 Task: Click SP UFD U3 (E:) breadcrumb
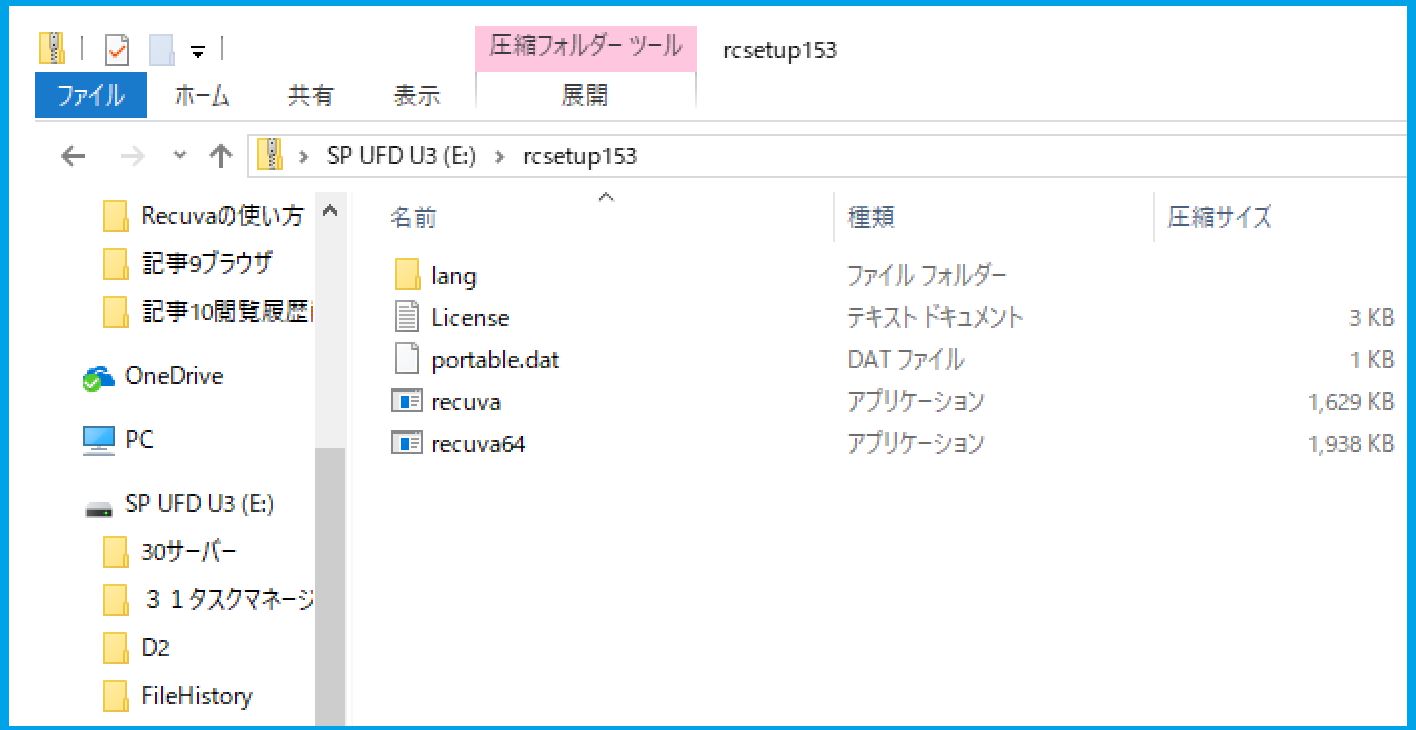point(402,157)
